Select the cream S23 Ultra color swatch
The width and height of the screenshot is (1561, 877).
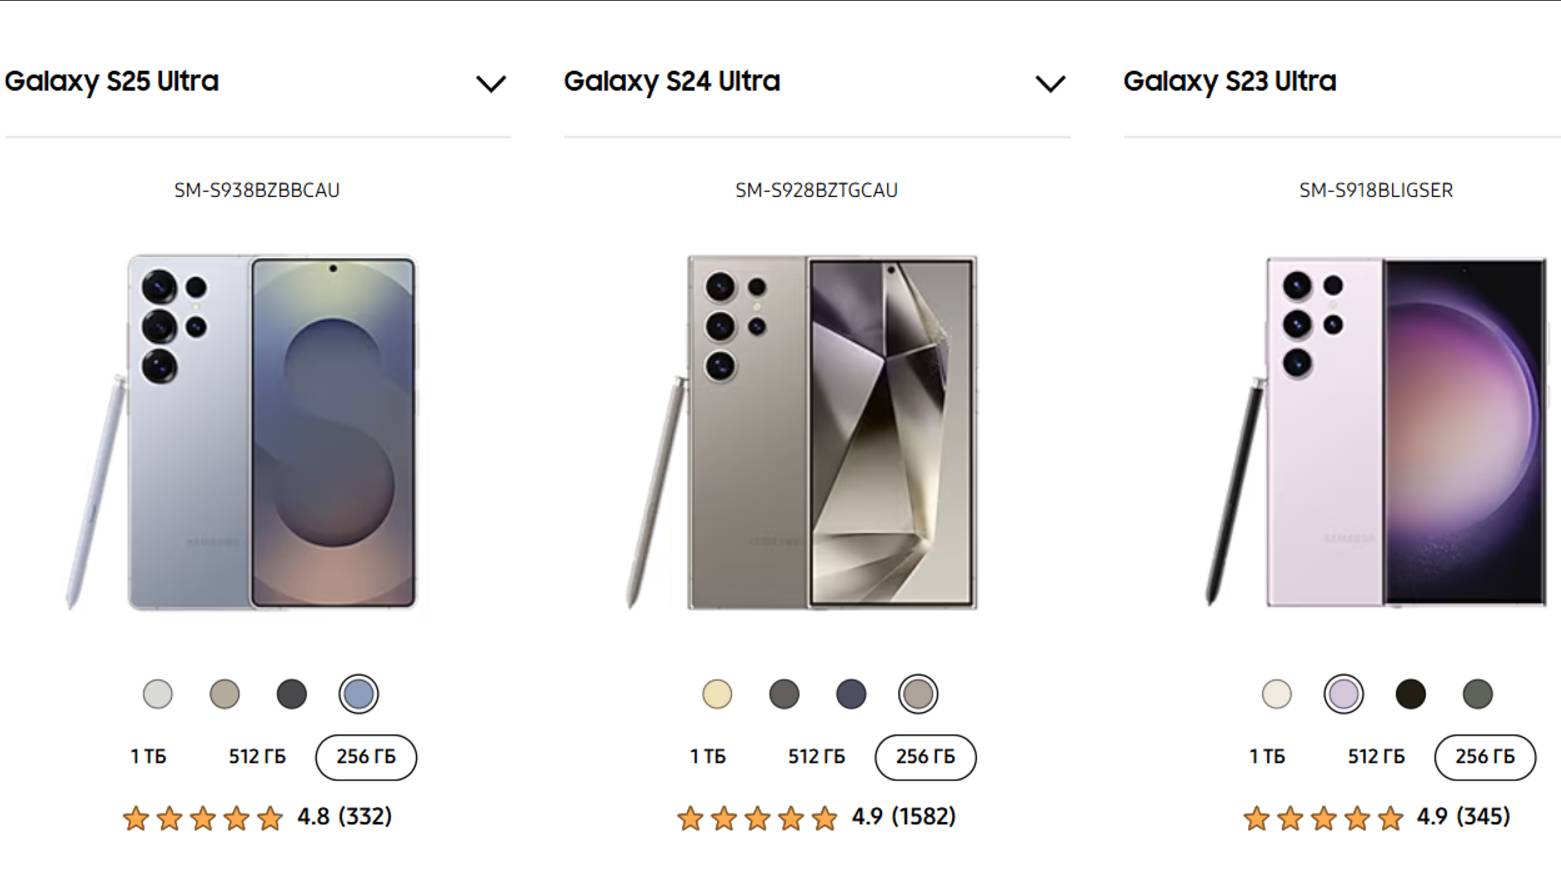[x=1277, y=694]
